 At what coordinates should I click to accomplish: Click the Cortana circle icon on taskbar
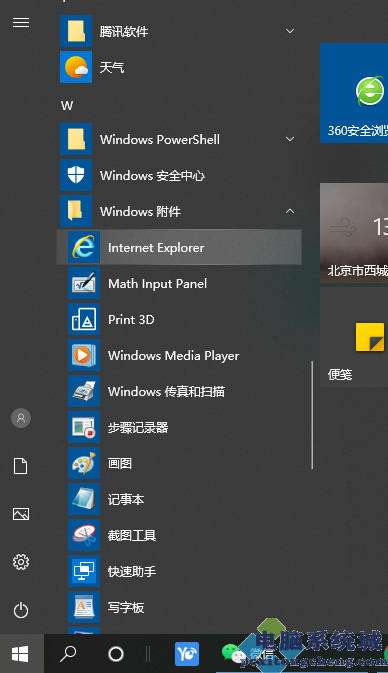(115, 654)
